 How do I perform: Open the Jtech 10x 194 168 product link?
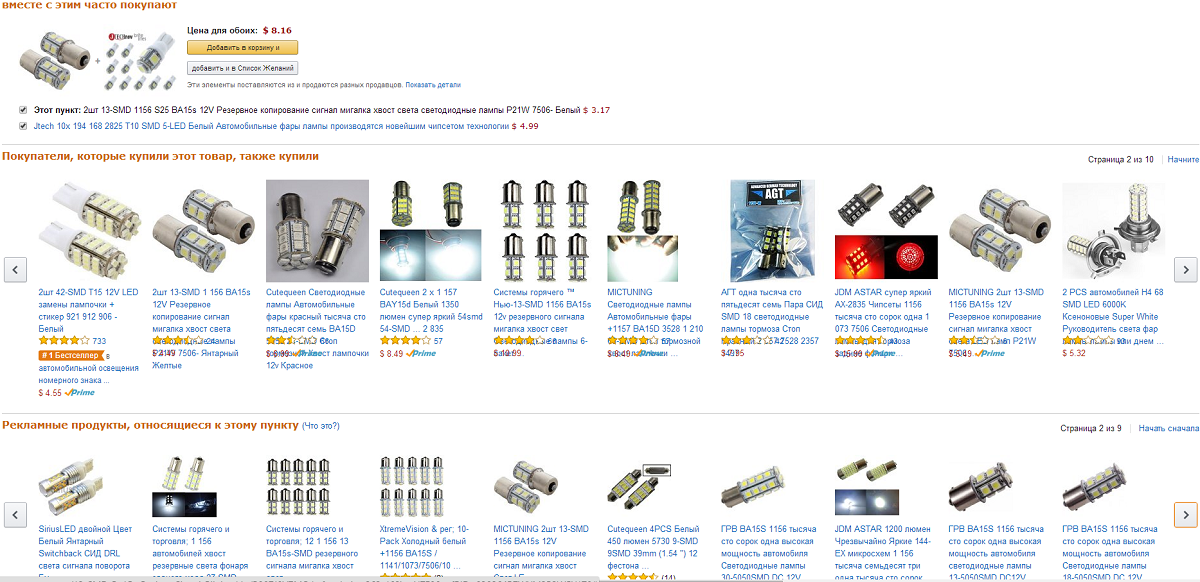(271, 126)
